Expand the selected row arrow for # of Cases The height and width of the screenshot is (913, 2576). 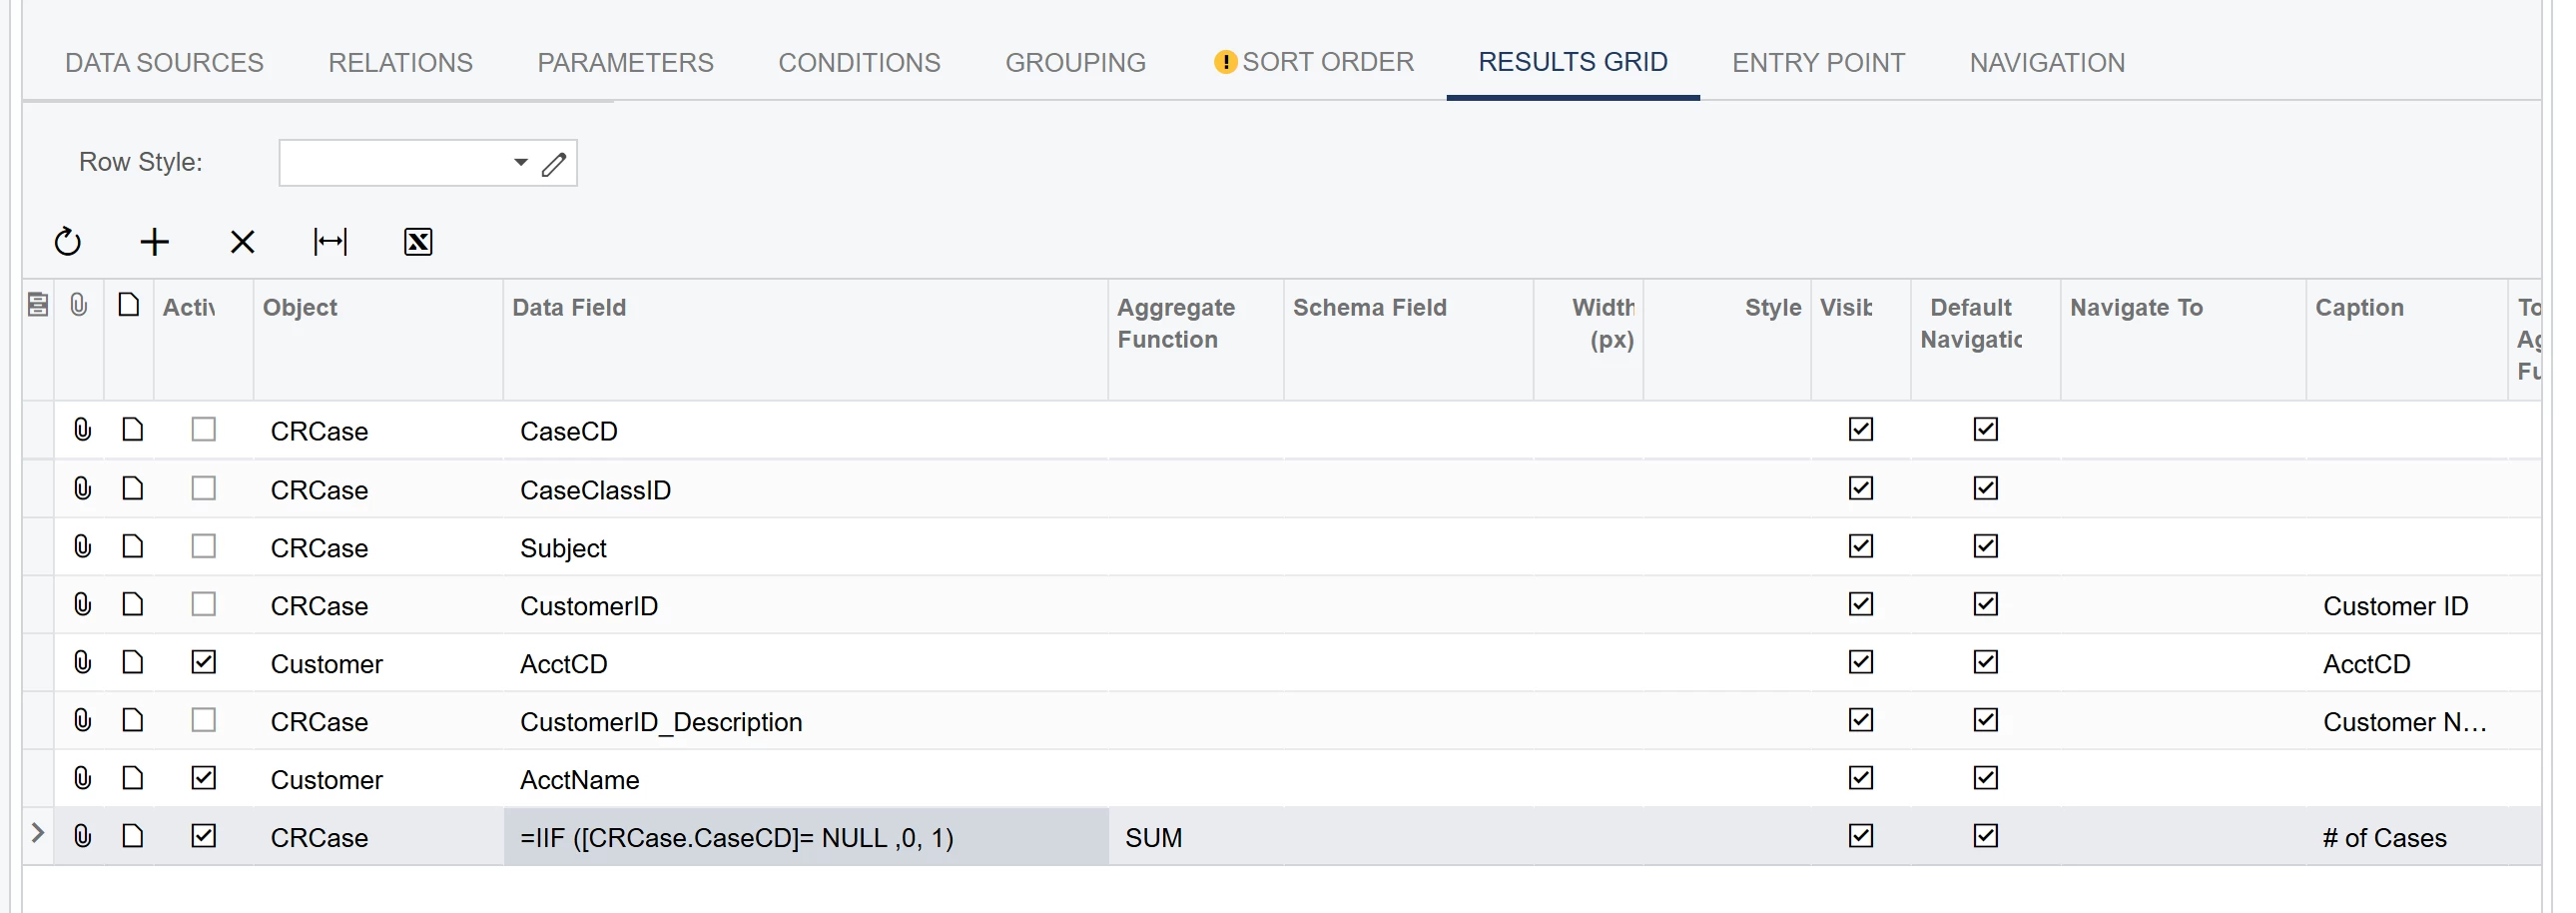click(x=38, y=833)
